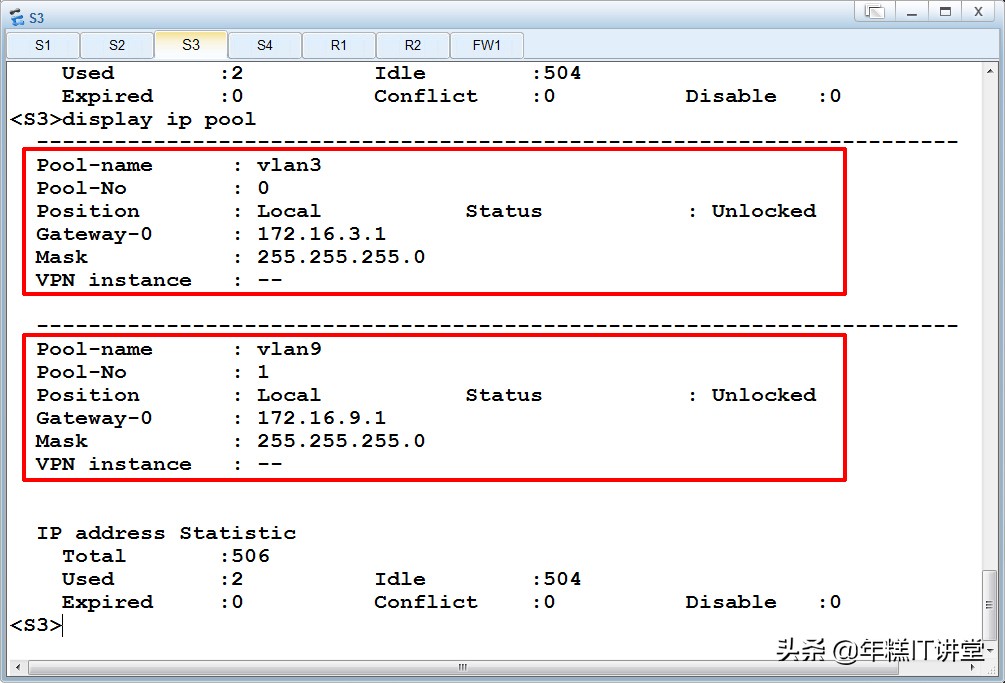1005x683 pixels.
Task: Click bottom 'Expired :0' entry
Action: (x=153, y=602)
